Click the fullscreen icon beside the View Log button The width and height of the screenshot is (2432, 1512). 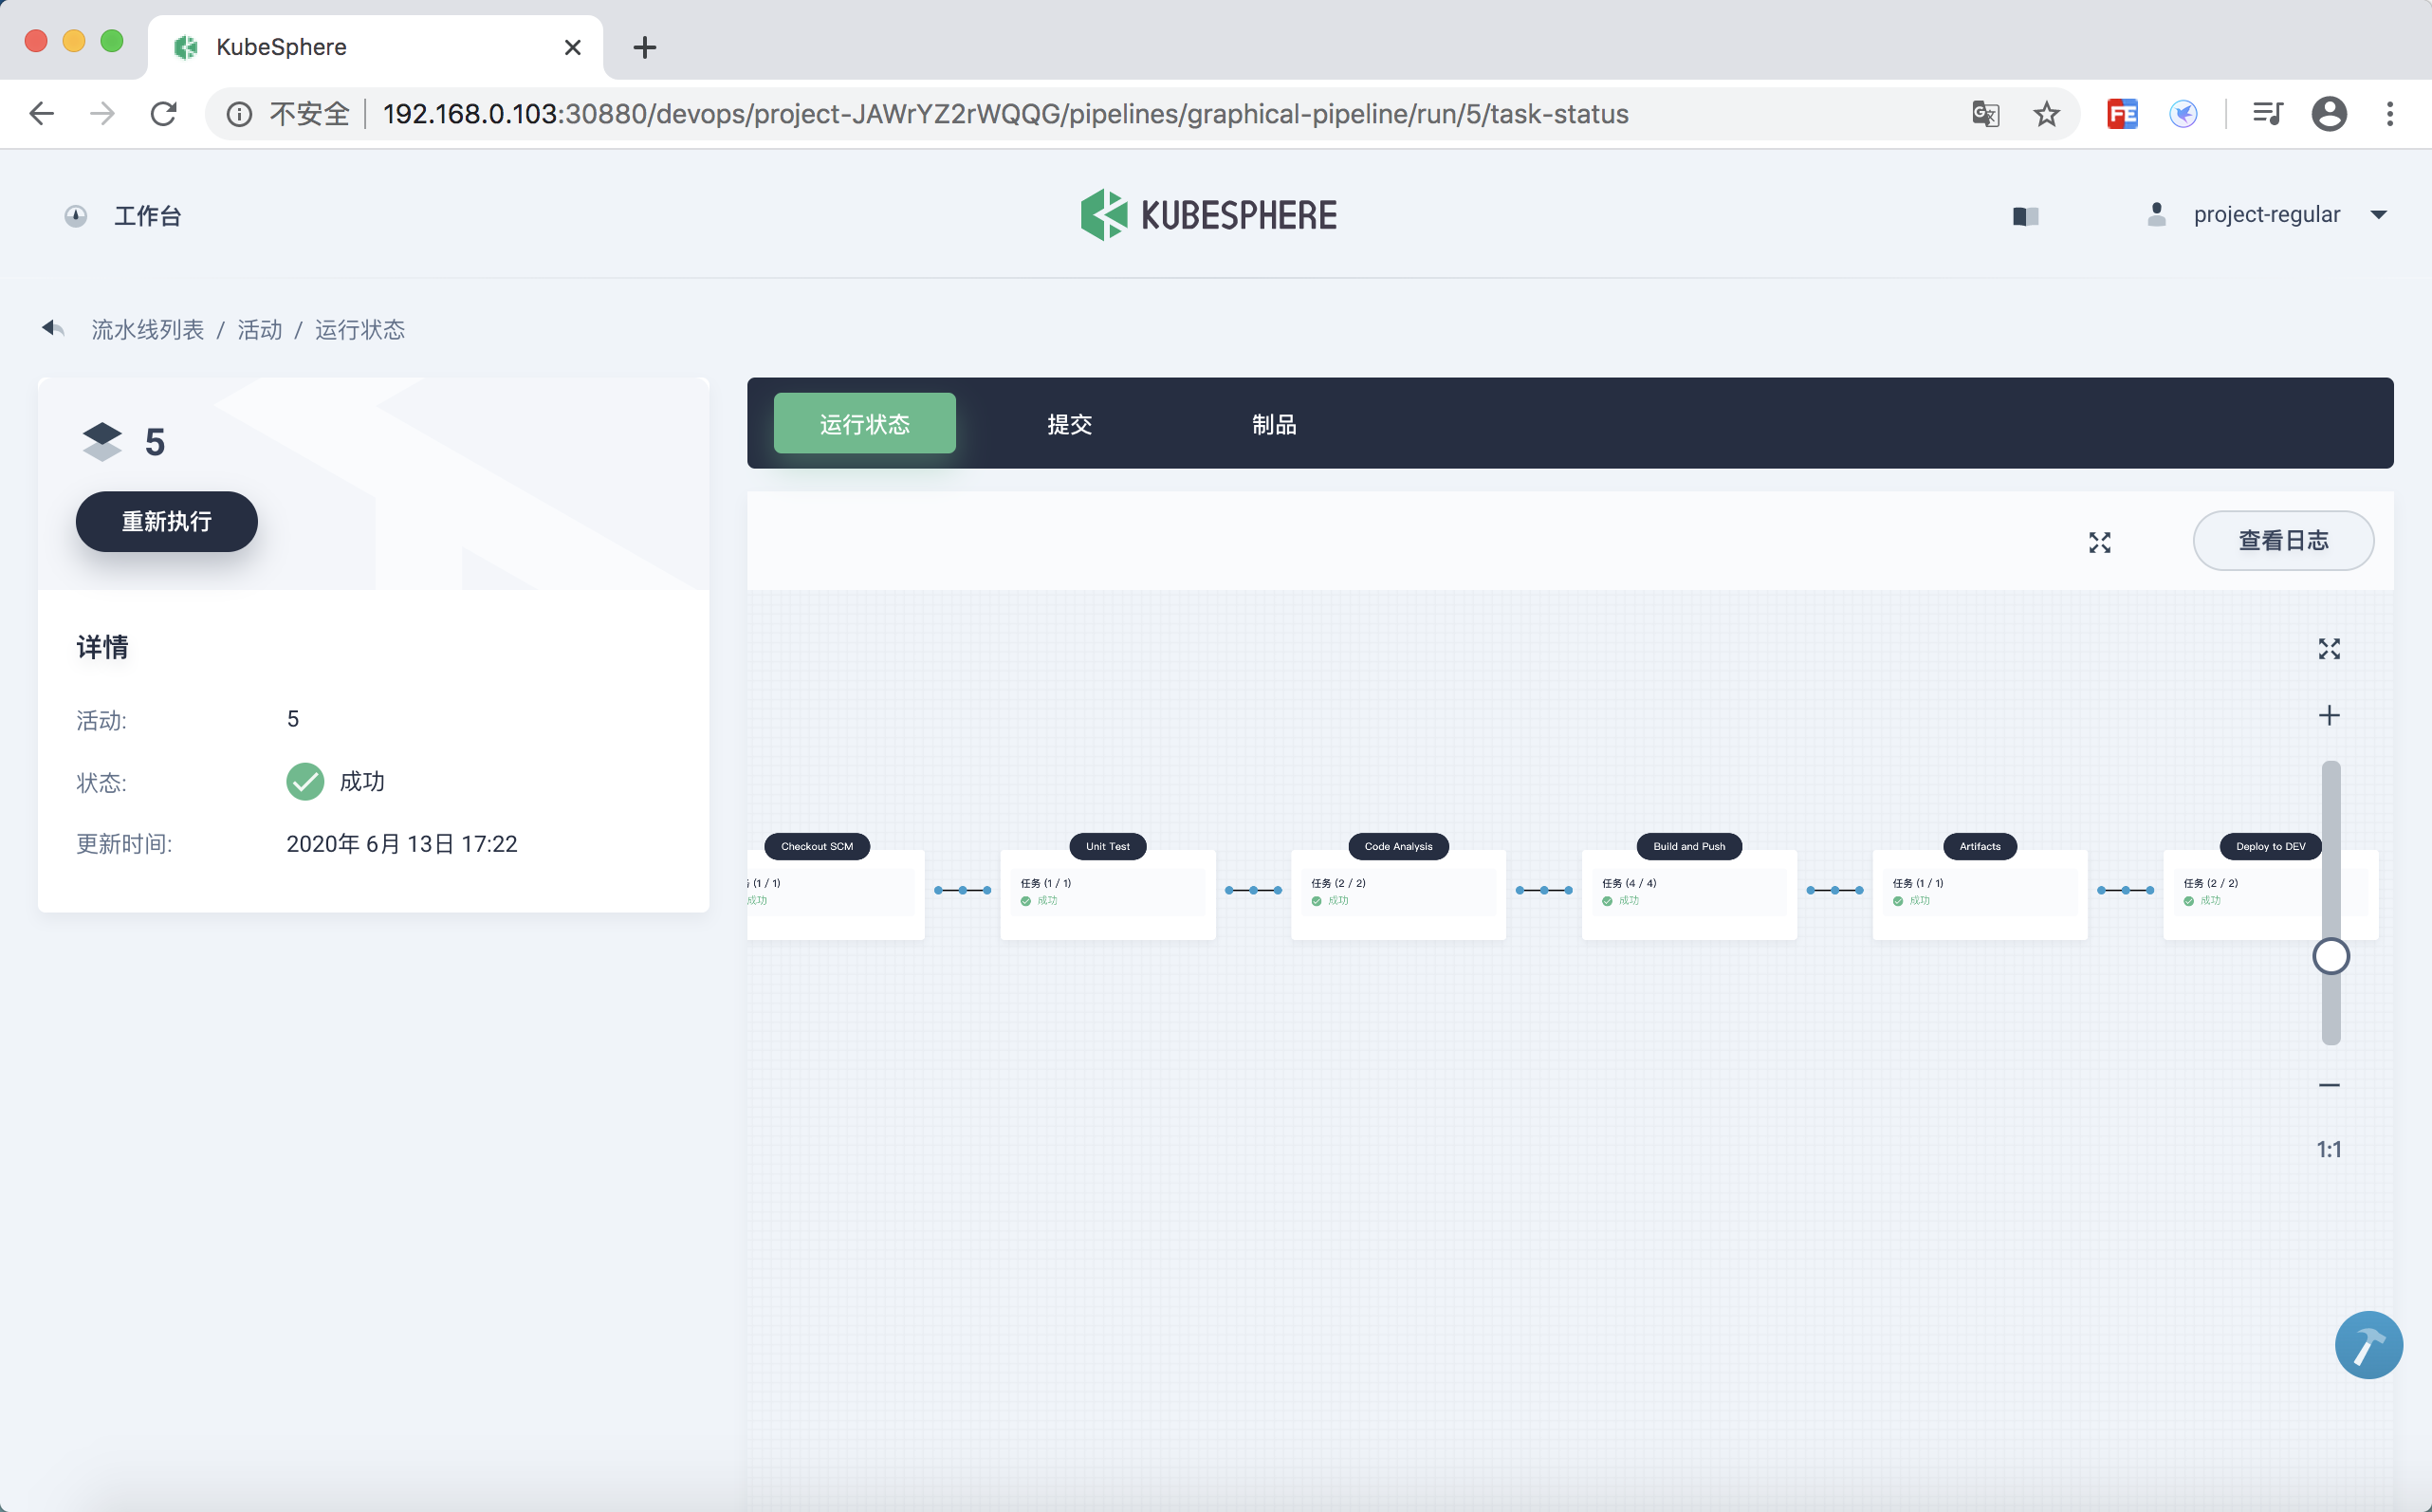click(x=2099, y=542)
